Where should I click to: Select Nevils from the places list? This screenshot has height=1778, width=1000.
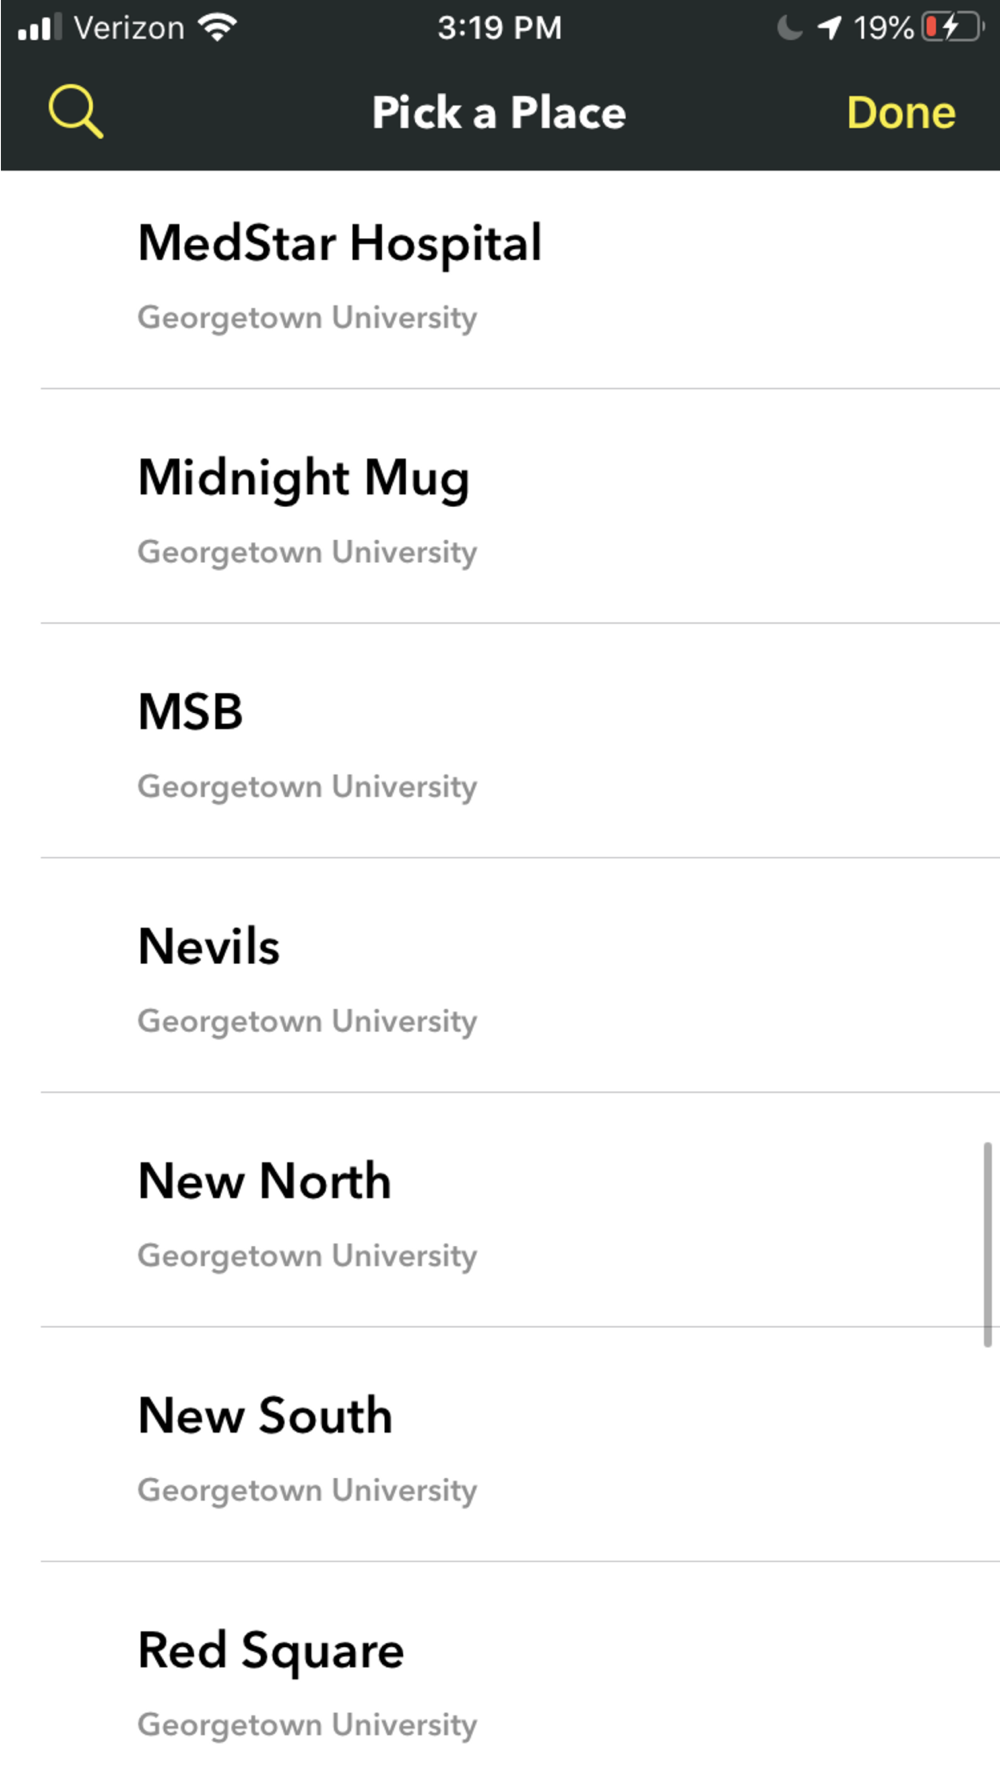coord(209,947)
